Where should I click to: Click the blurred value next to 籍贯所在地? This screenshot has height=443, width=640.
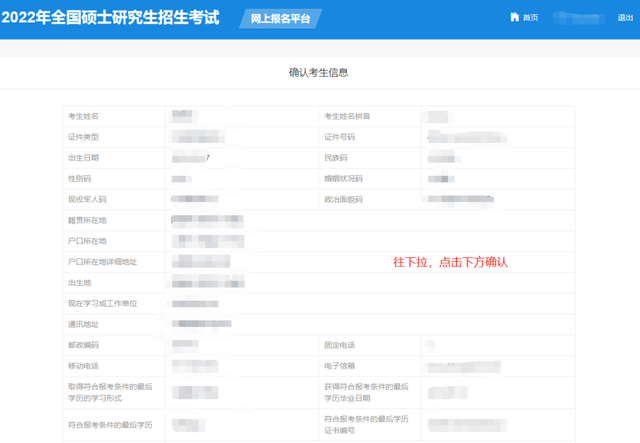[x=207, y=221]
